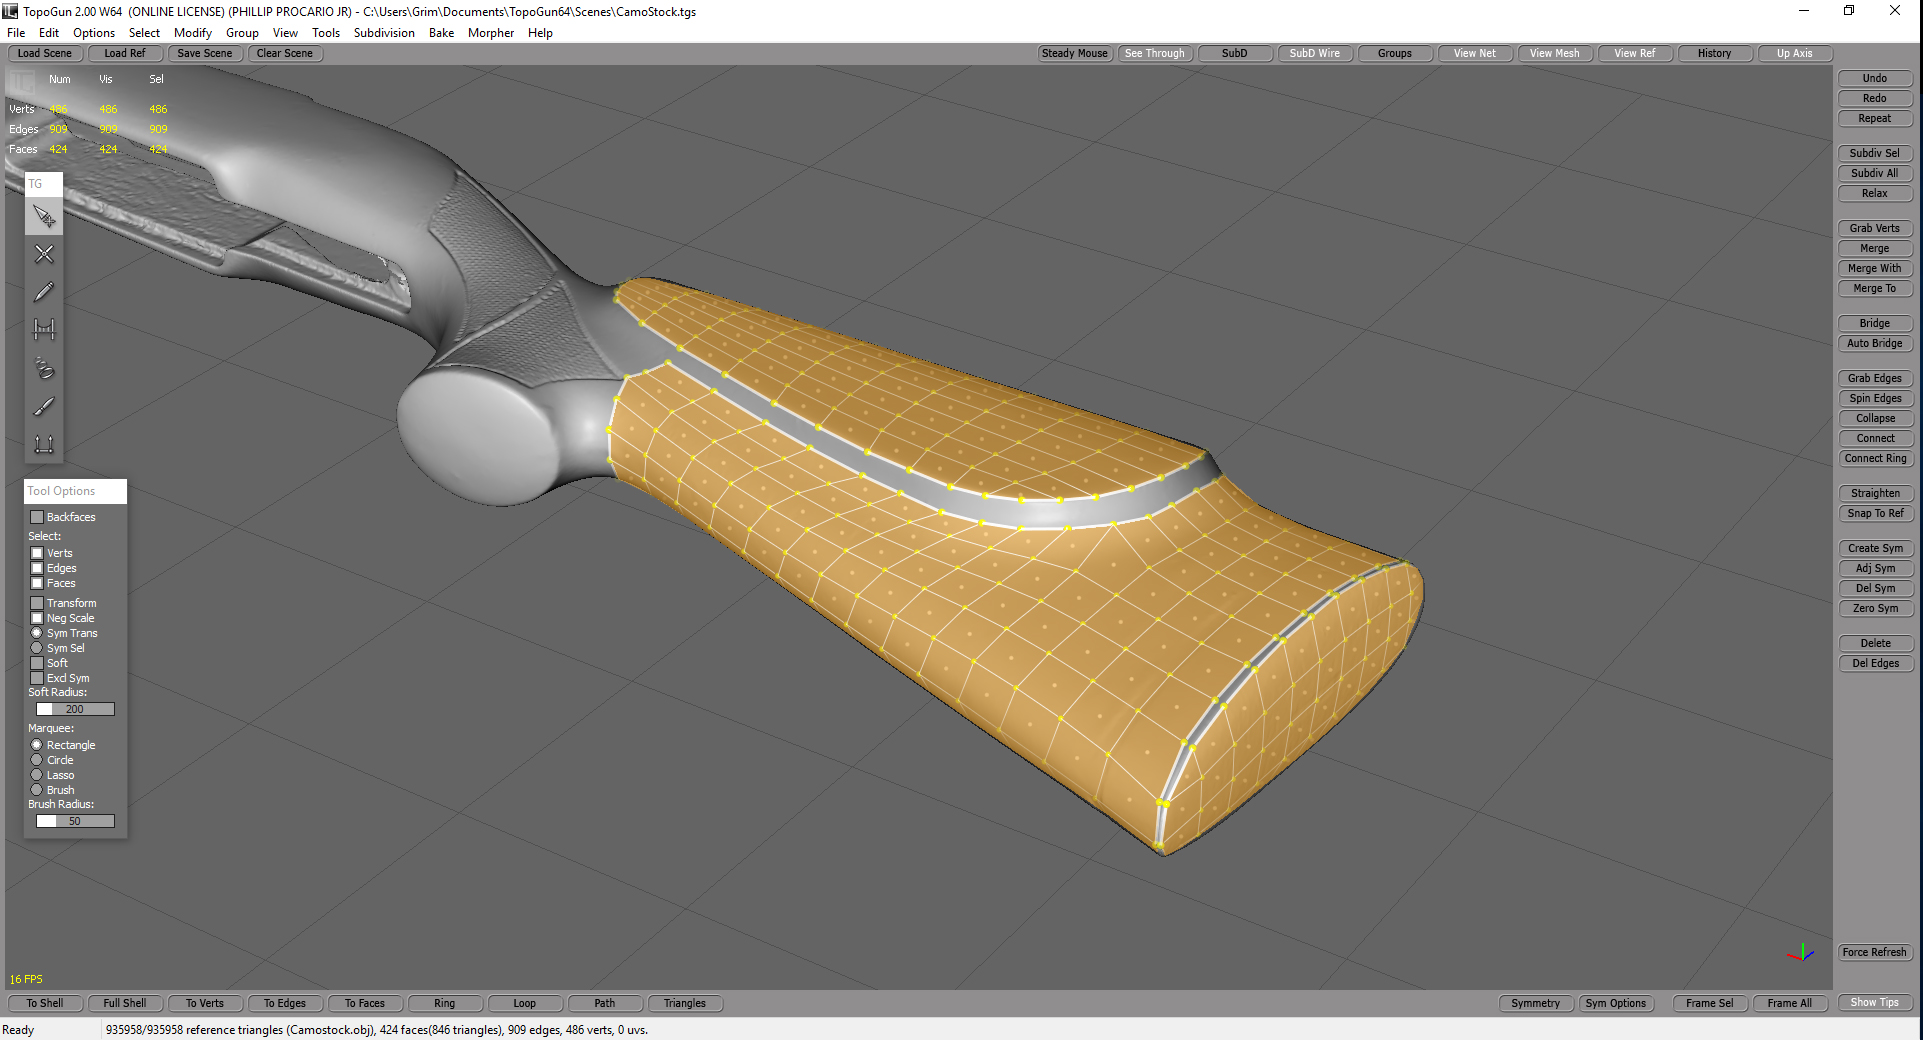Convert selection with To Faces button
The width and height of the screenshot is (1923, 1040).
pyautogui.click(x=365, y=1003)
